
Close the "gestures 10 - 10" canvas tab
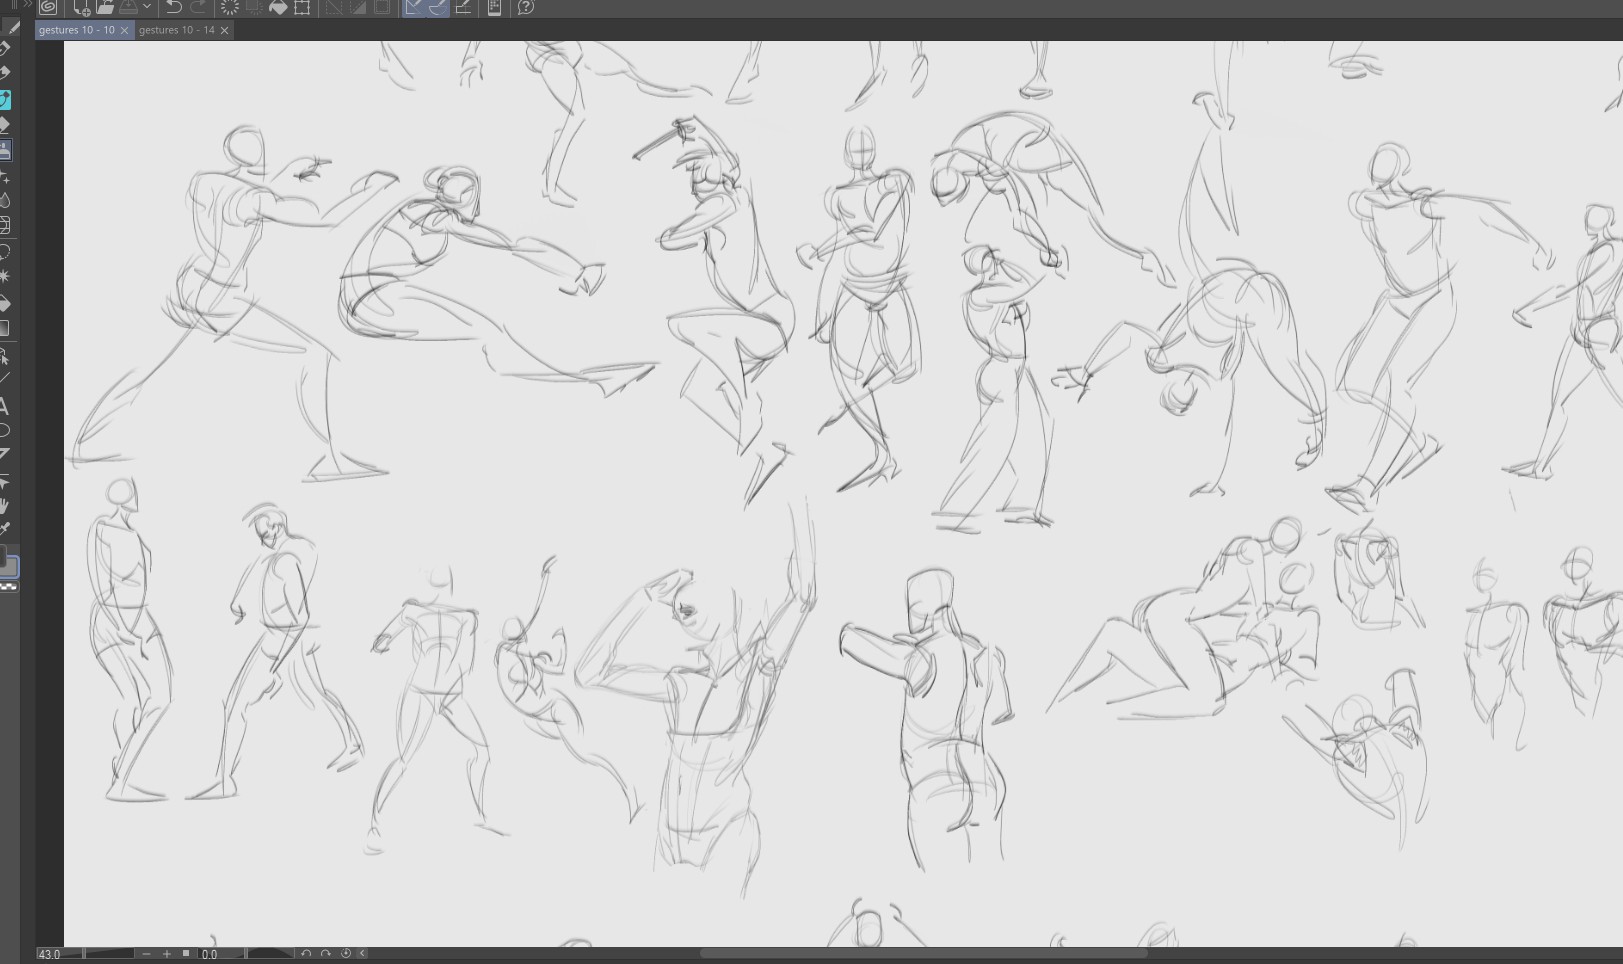click(x=124, y=30)
